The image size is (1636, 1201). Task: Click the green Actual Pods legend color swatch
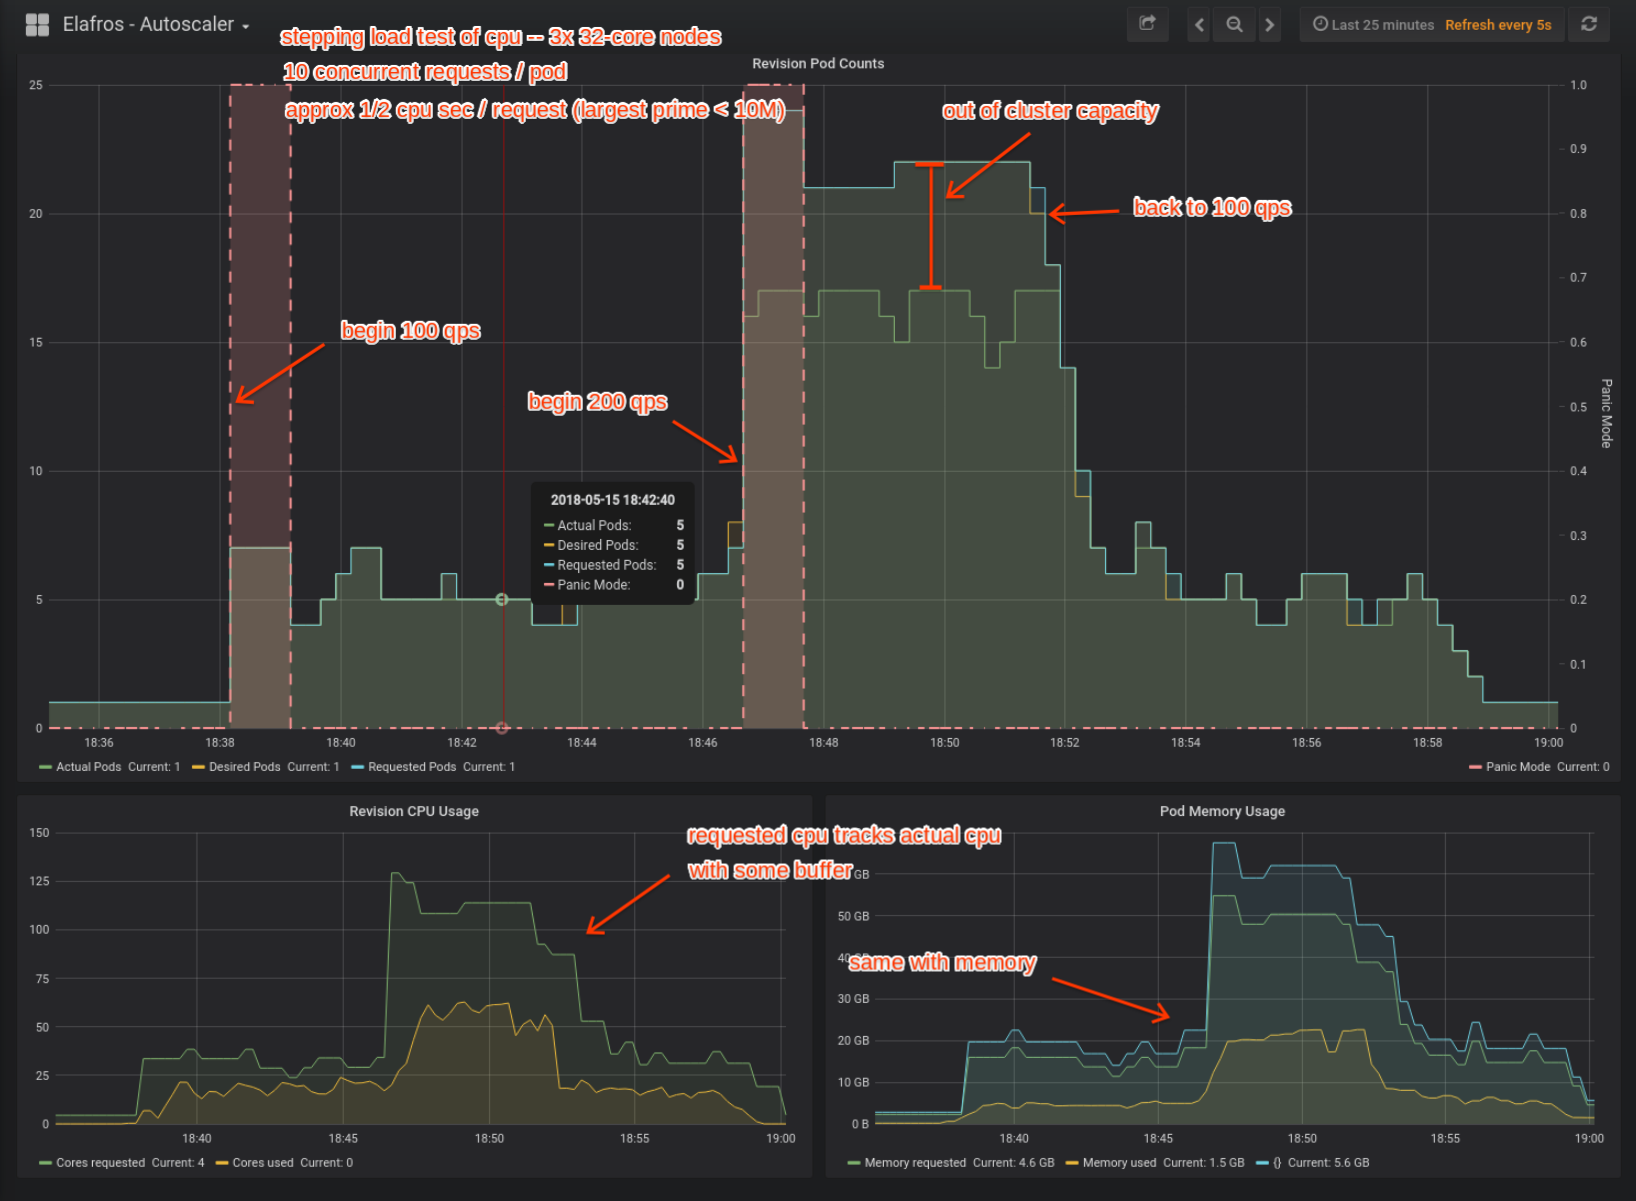click(45, 767)
